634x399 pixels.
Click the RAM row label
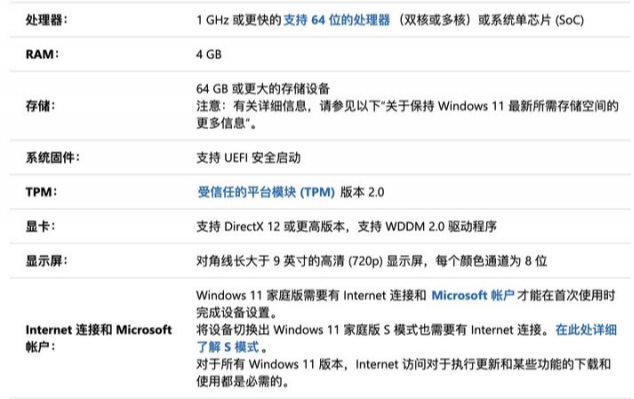(x=42, y=54)
